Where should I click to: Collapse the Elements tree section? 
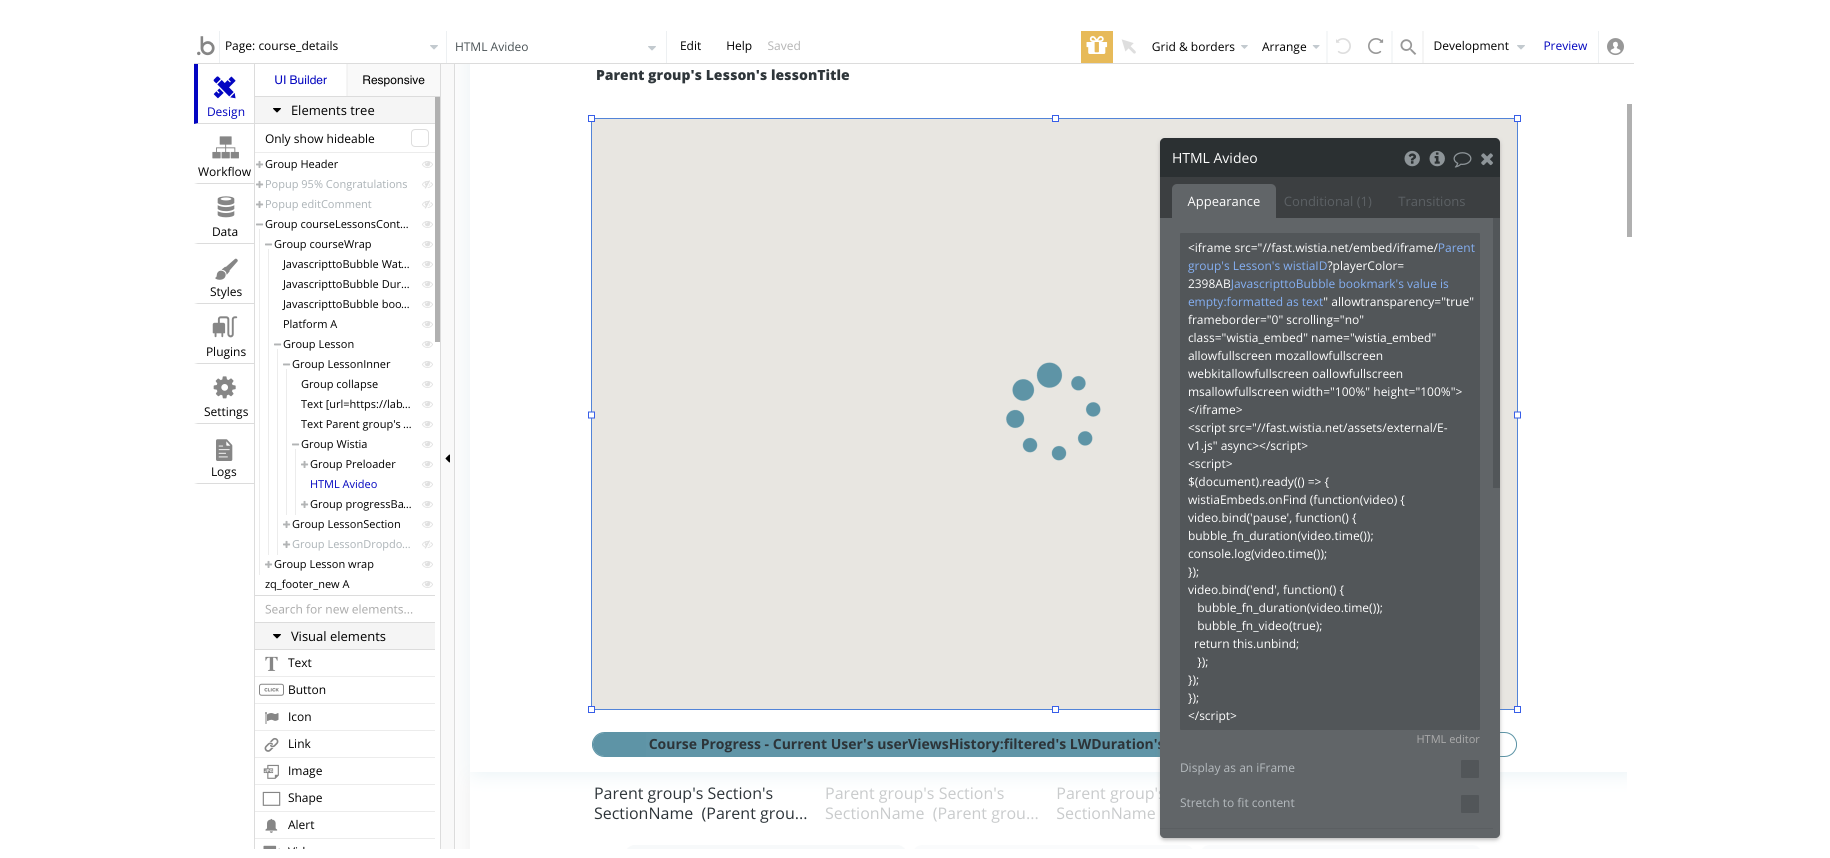point(277,111)
